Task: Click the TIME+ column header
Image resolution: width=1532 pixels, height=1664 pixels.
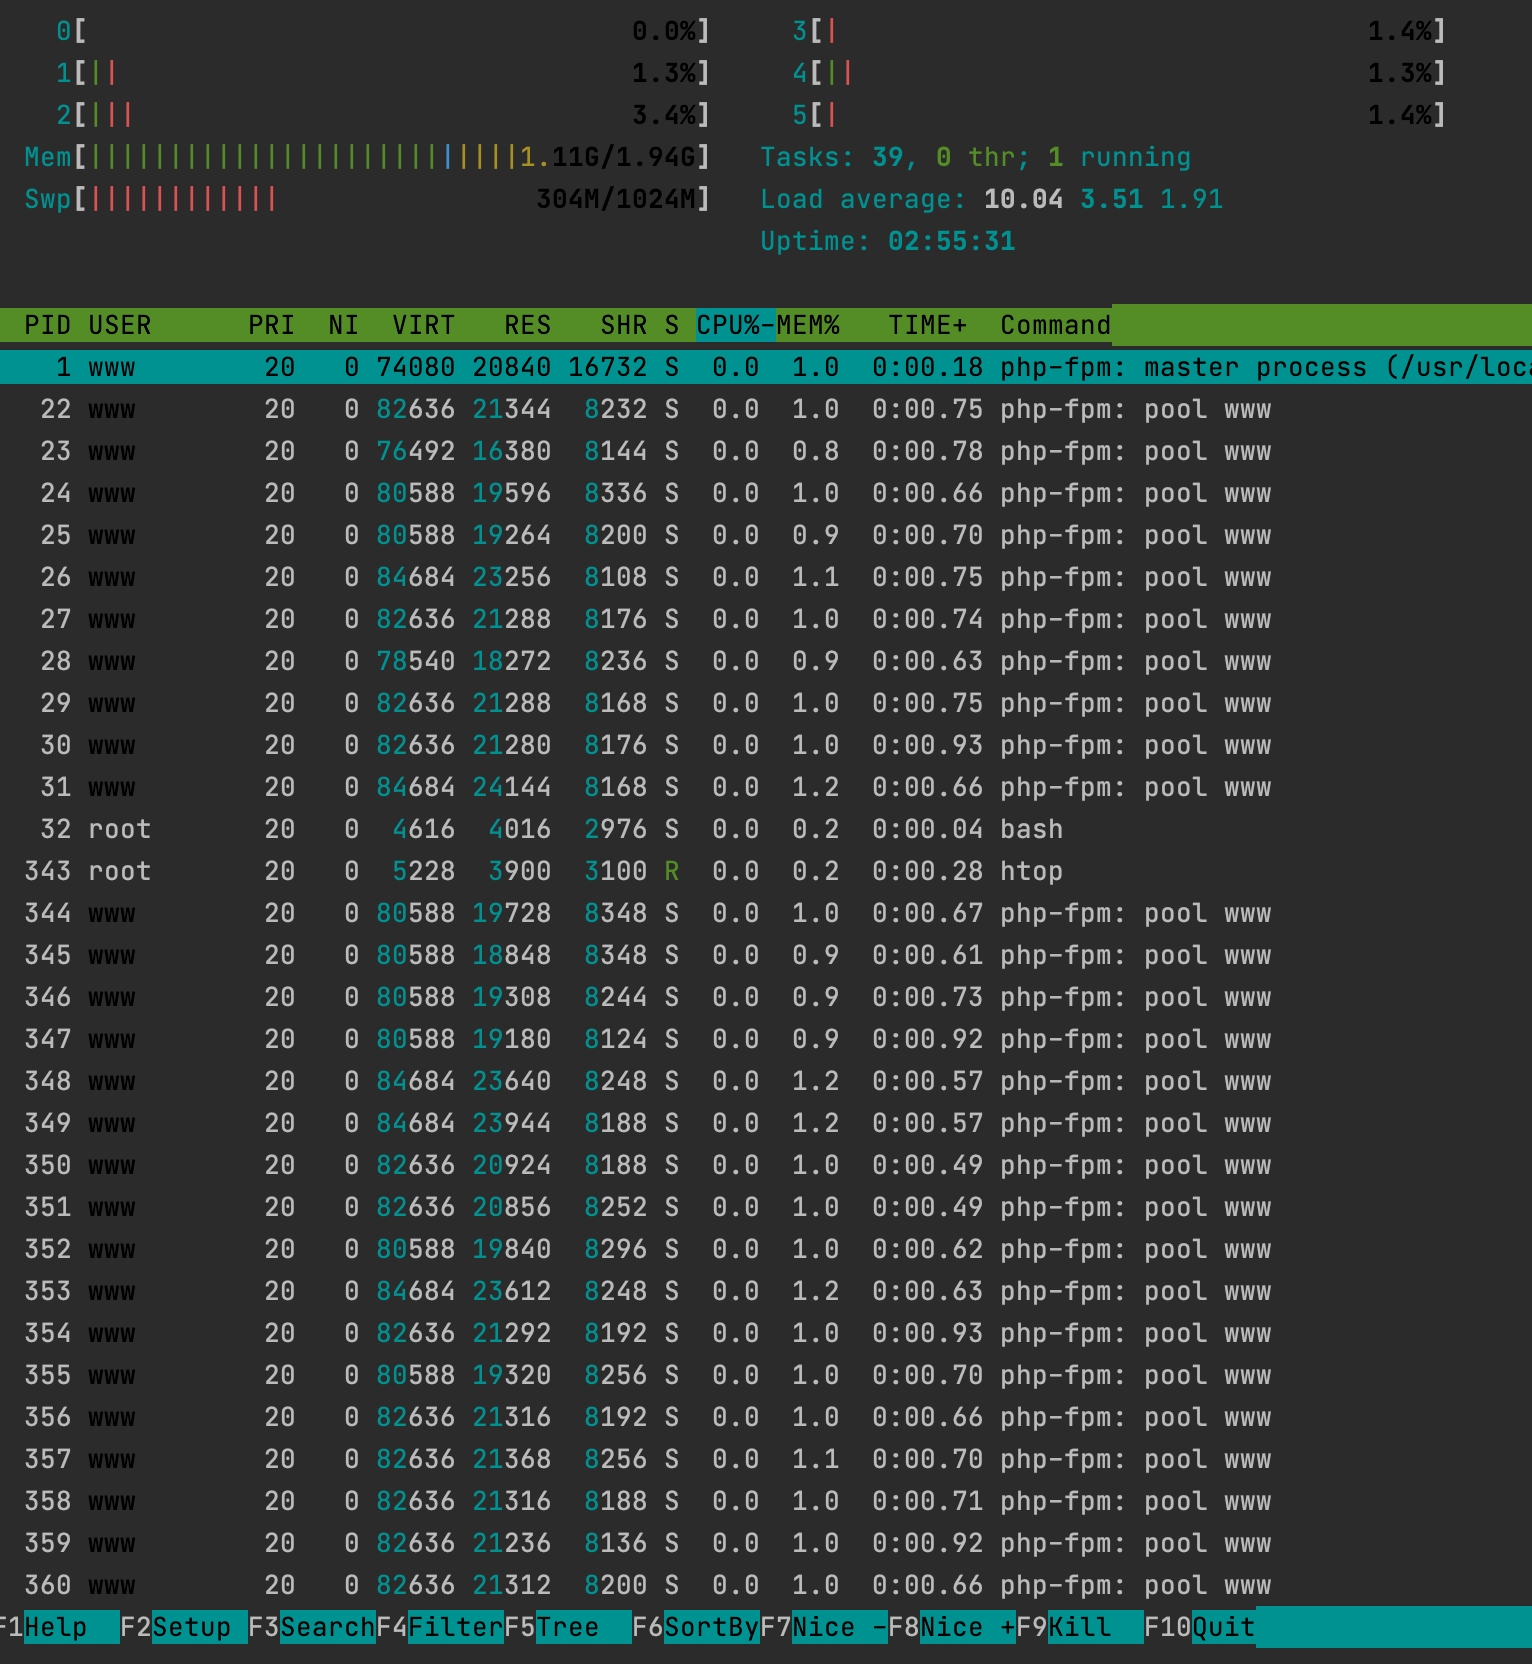Action: pos(927,325)
